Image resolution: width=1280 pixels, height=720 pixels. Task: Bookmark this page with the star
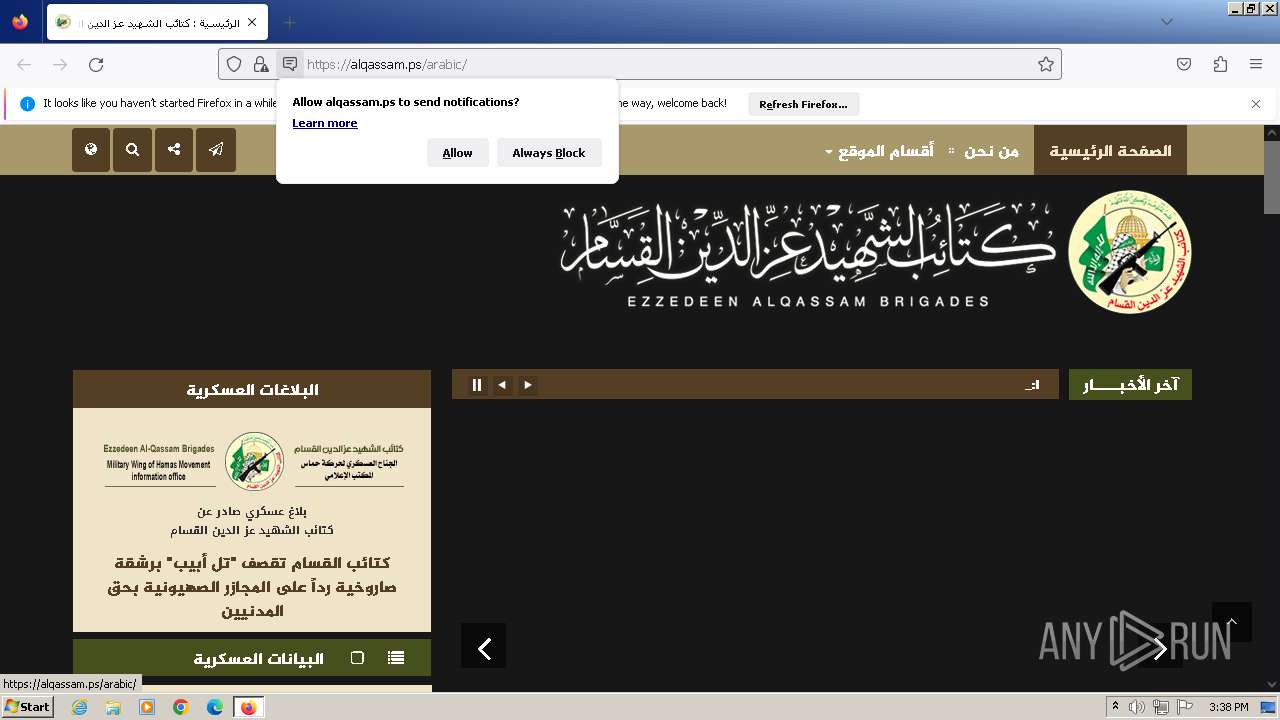(1046, 64)
